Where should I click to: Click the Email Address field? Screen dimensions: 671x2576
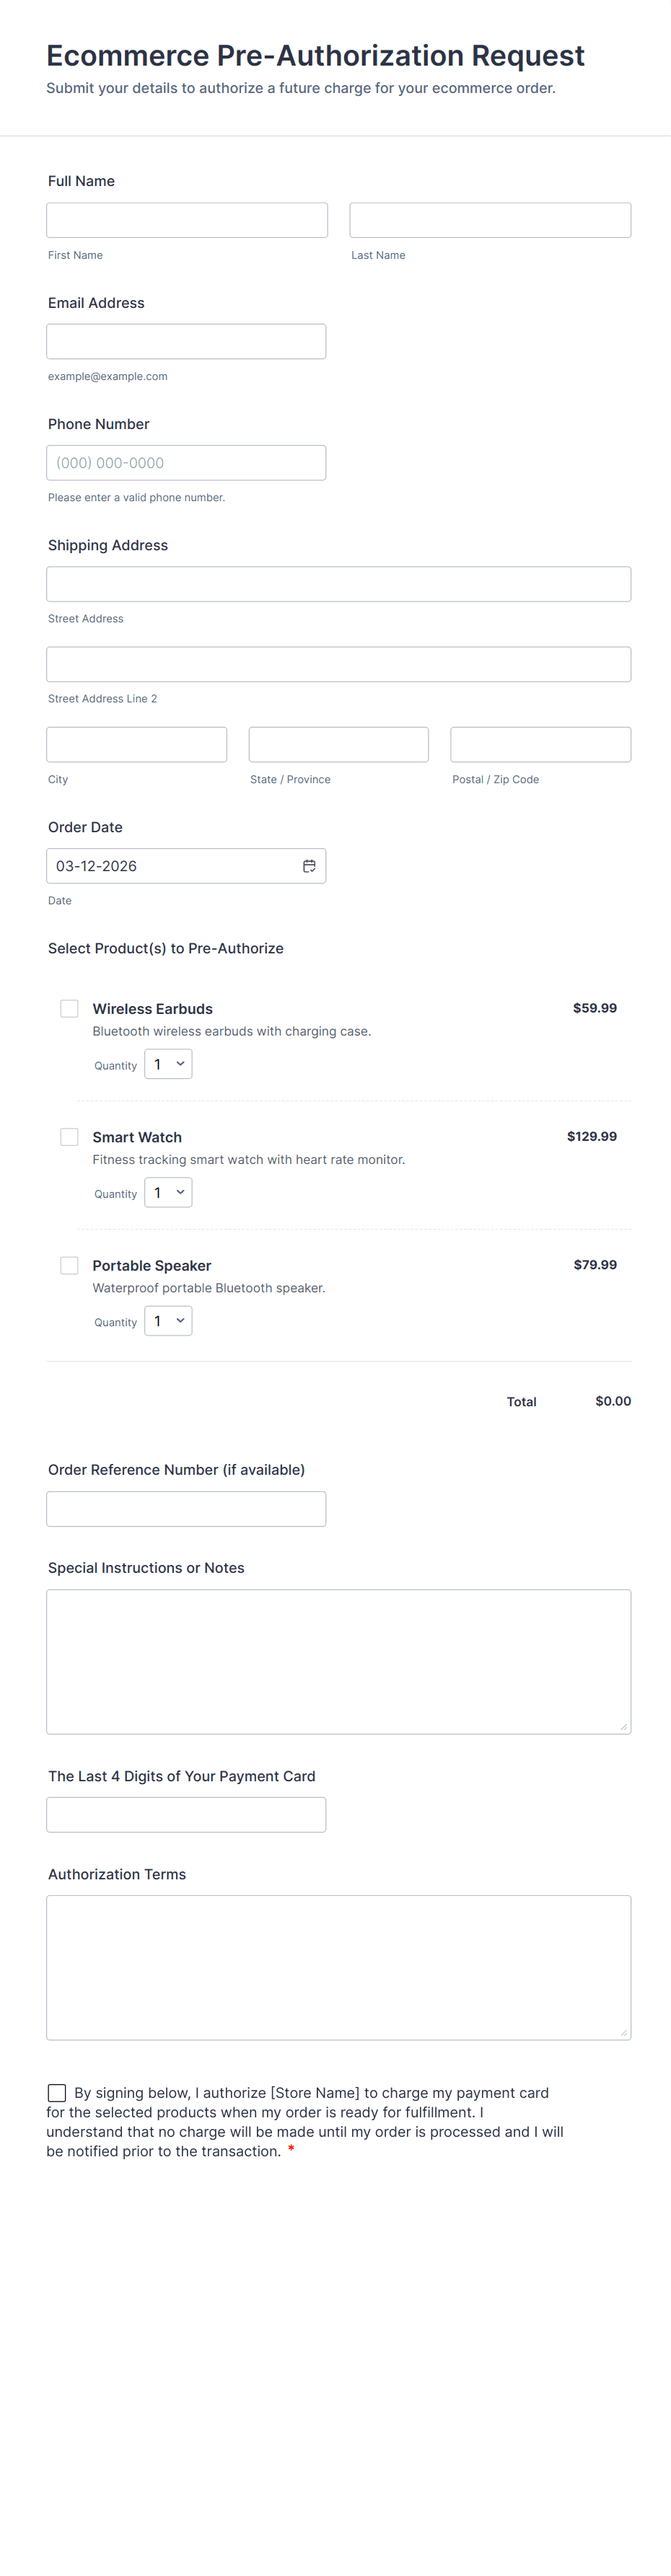(186, 341)
